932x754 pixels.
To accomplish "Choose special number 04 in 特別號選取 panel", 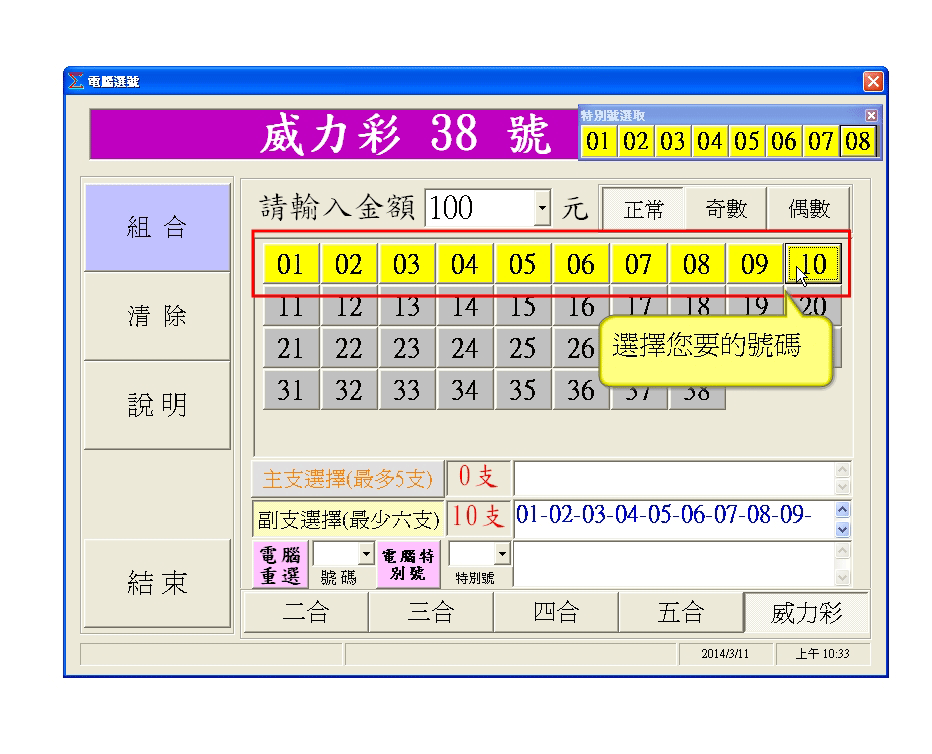I will pyautogui.click(x=710, y=141).
